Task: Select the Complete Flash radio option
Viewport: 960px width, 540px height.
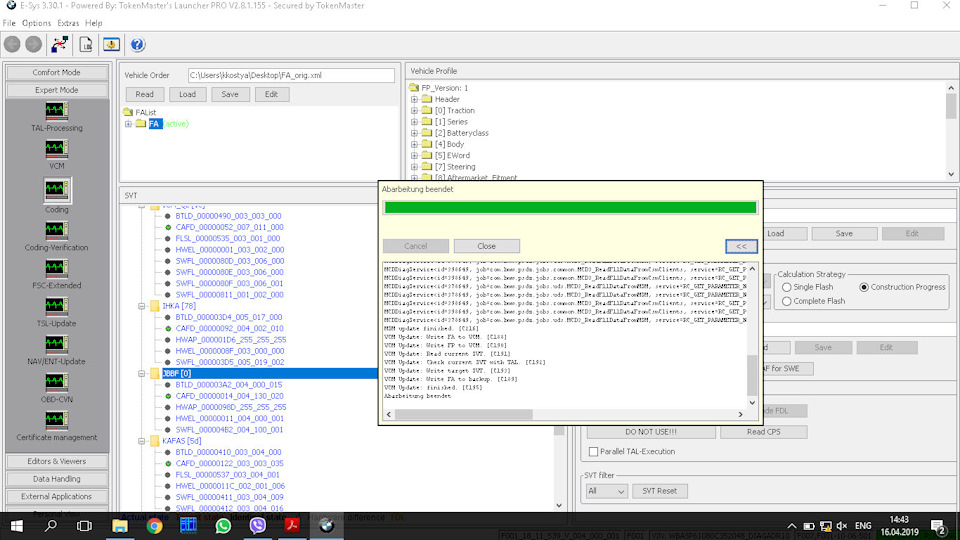Action: (787, 301)
